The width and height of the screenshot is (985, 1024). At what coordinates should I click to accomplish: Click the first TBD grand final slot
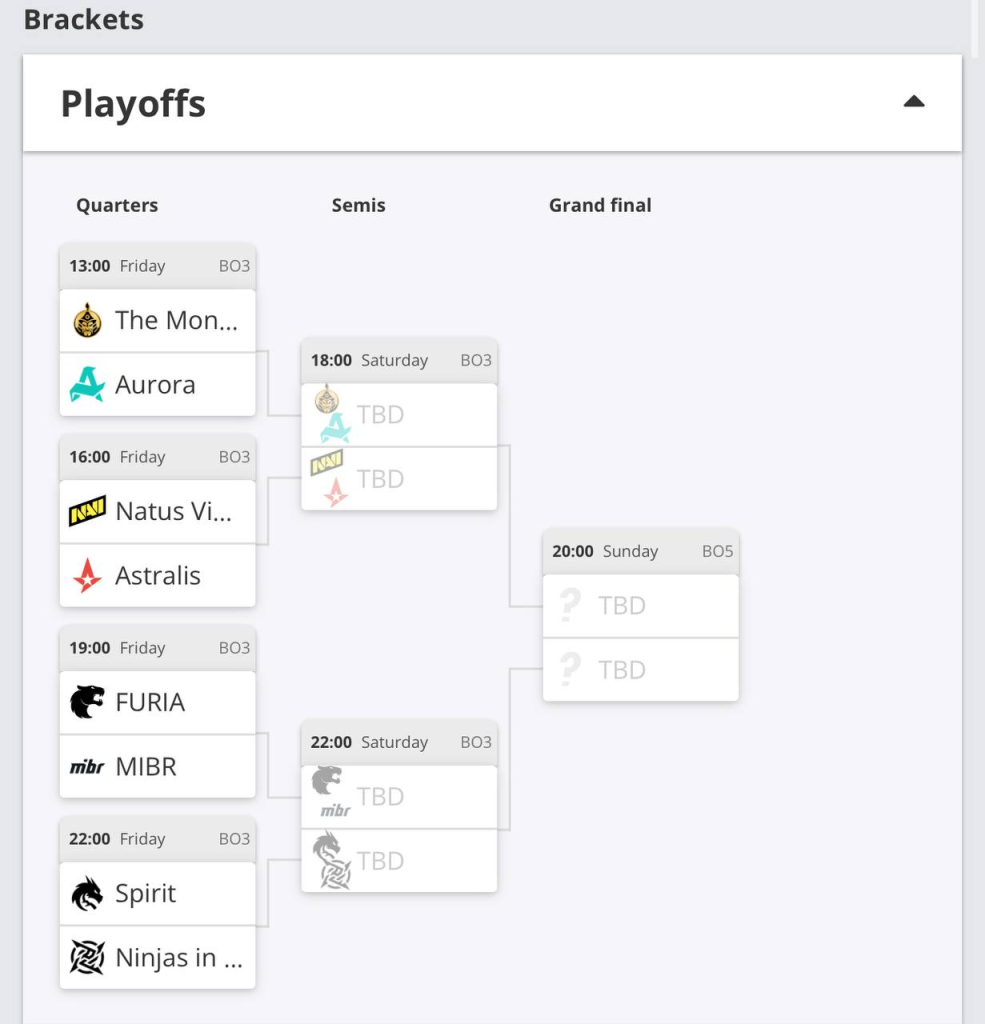point(641,606)
